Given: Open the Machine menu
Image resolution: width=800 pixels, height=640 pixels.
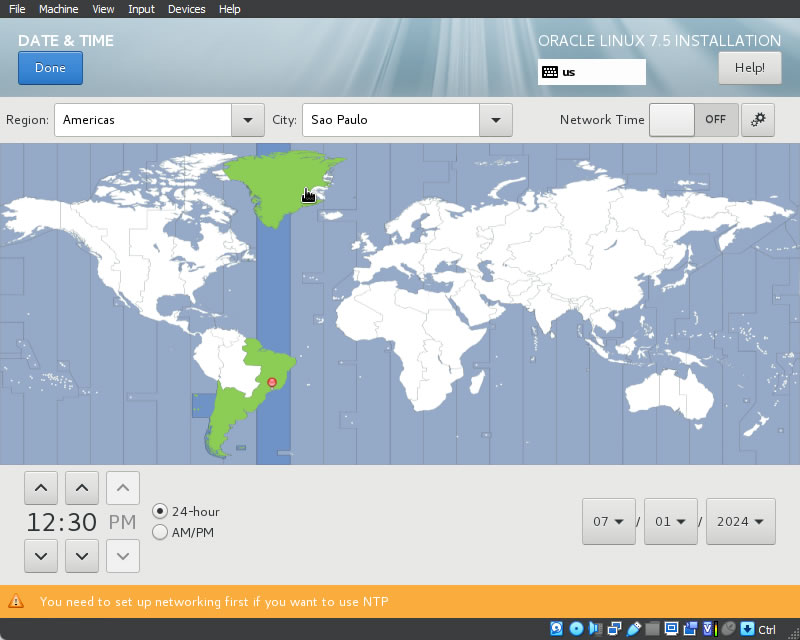Looking at the screenshot, I should coord(59,9).
